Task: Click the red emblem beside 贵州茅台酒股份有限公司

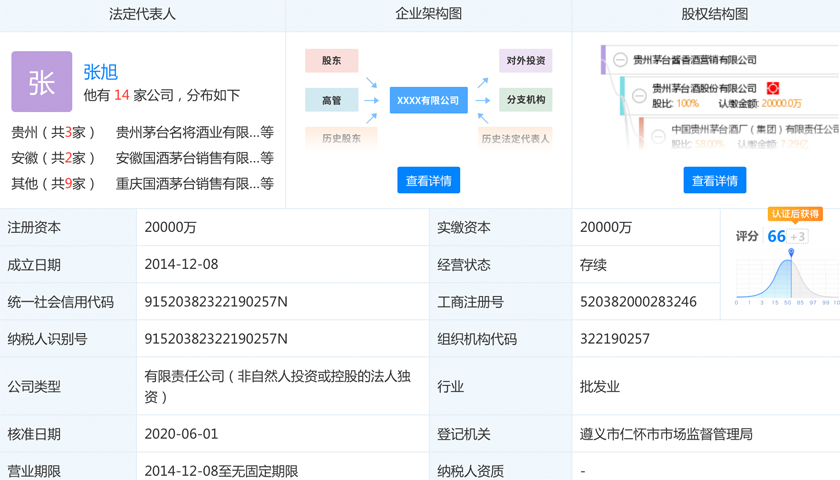Action: point(772,88)
